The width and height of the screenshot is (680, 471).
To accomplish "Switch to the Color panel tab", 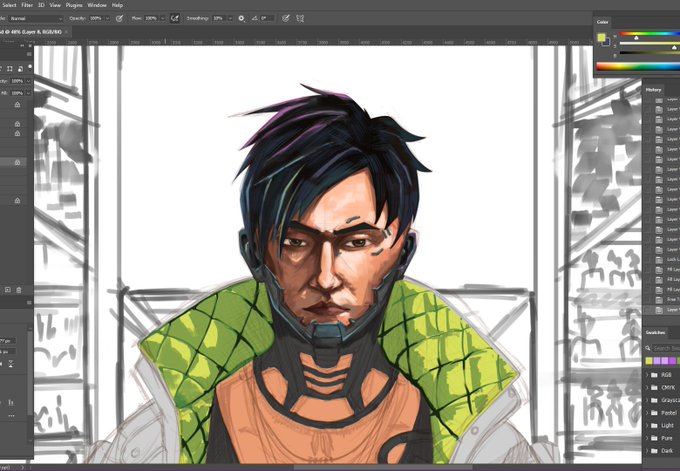I will (602, 22).
